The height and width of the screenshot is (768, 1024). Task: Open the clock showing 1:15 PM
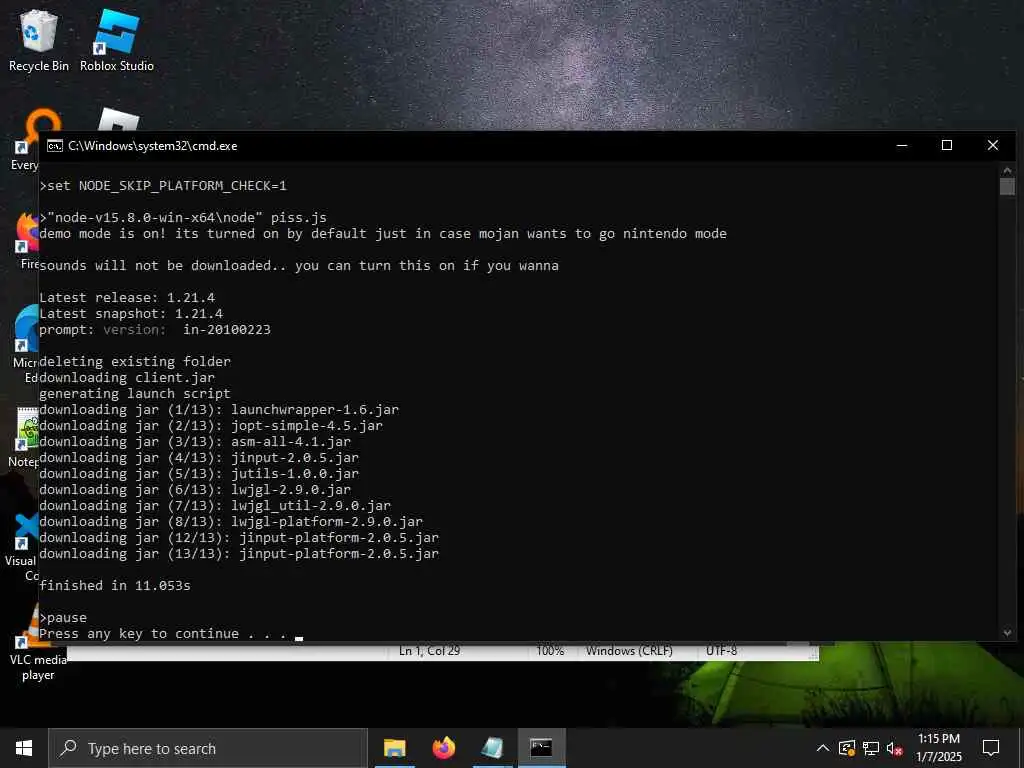click(938, 748)
